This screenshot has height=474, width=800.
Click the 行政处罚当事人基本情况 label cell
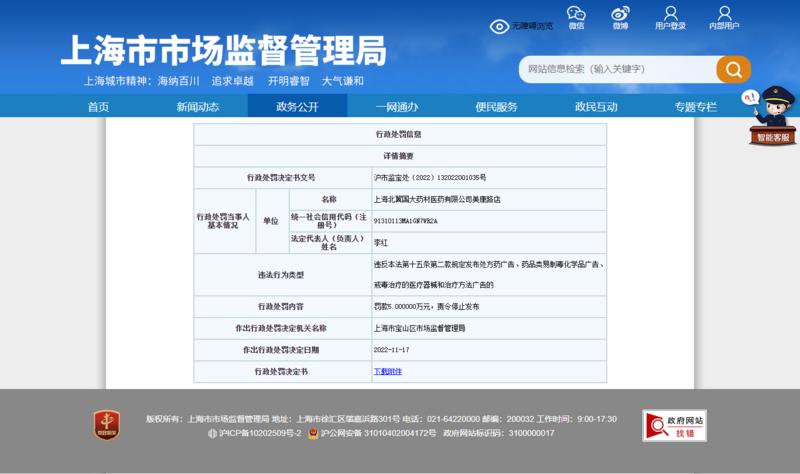[x=223, y=221]
